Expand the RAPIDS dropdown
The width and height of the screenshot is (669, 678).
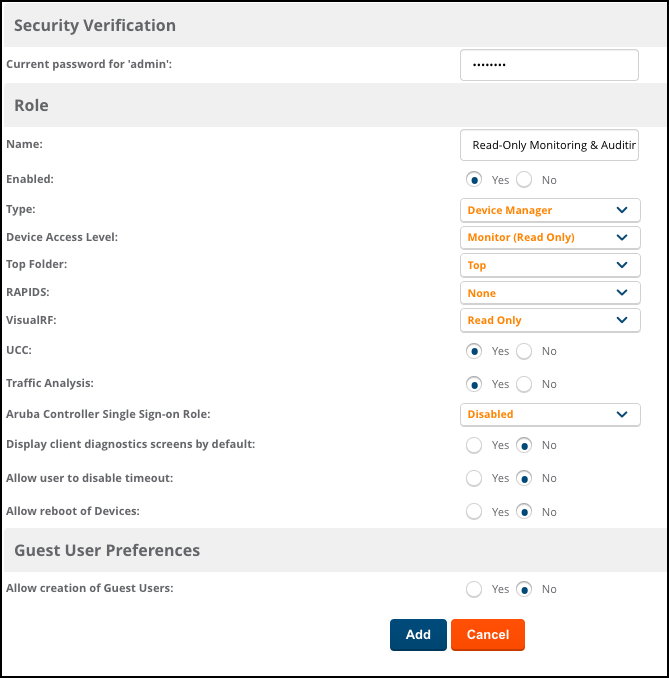pyautogui.click(x=549, y=293)
